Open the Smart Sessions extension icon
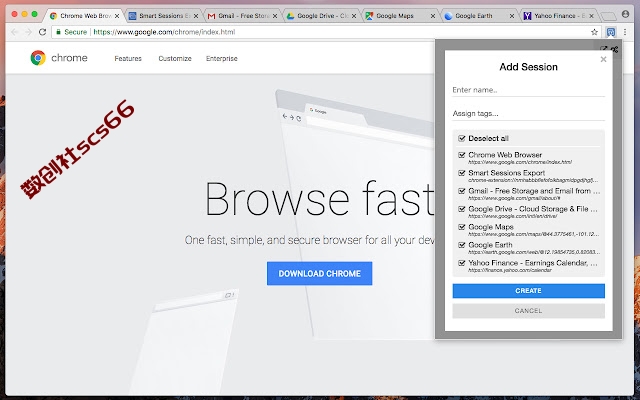The height and width of the screenshot is (400, 640). pyautogui.click(x=611, y=32)
